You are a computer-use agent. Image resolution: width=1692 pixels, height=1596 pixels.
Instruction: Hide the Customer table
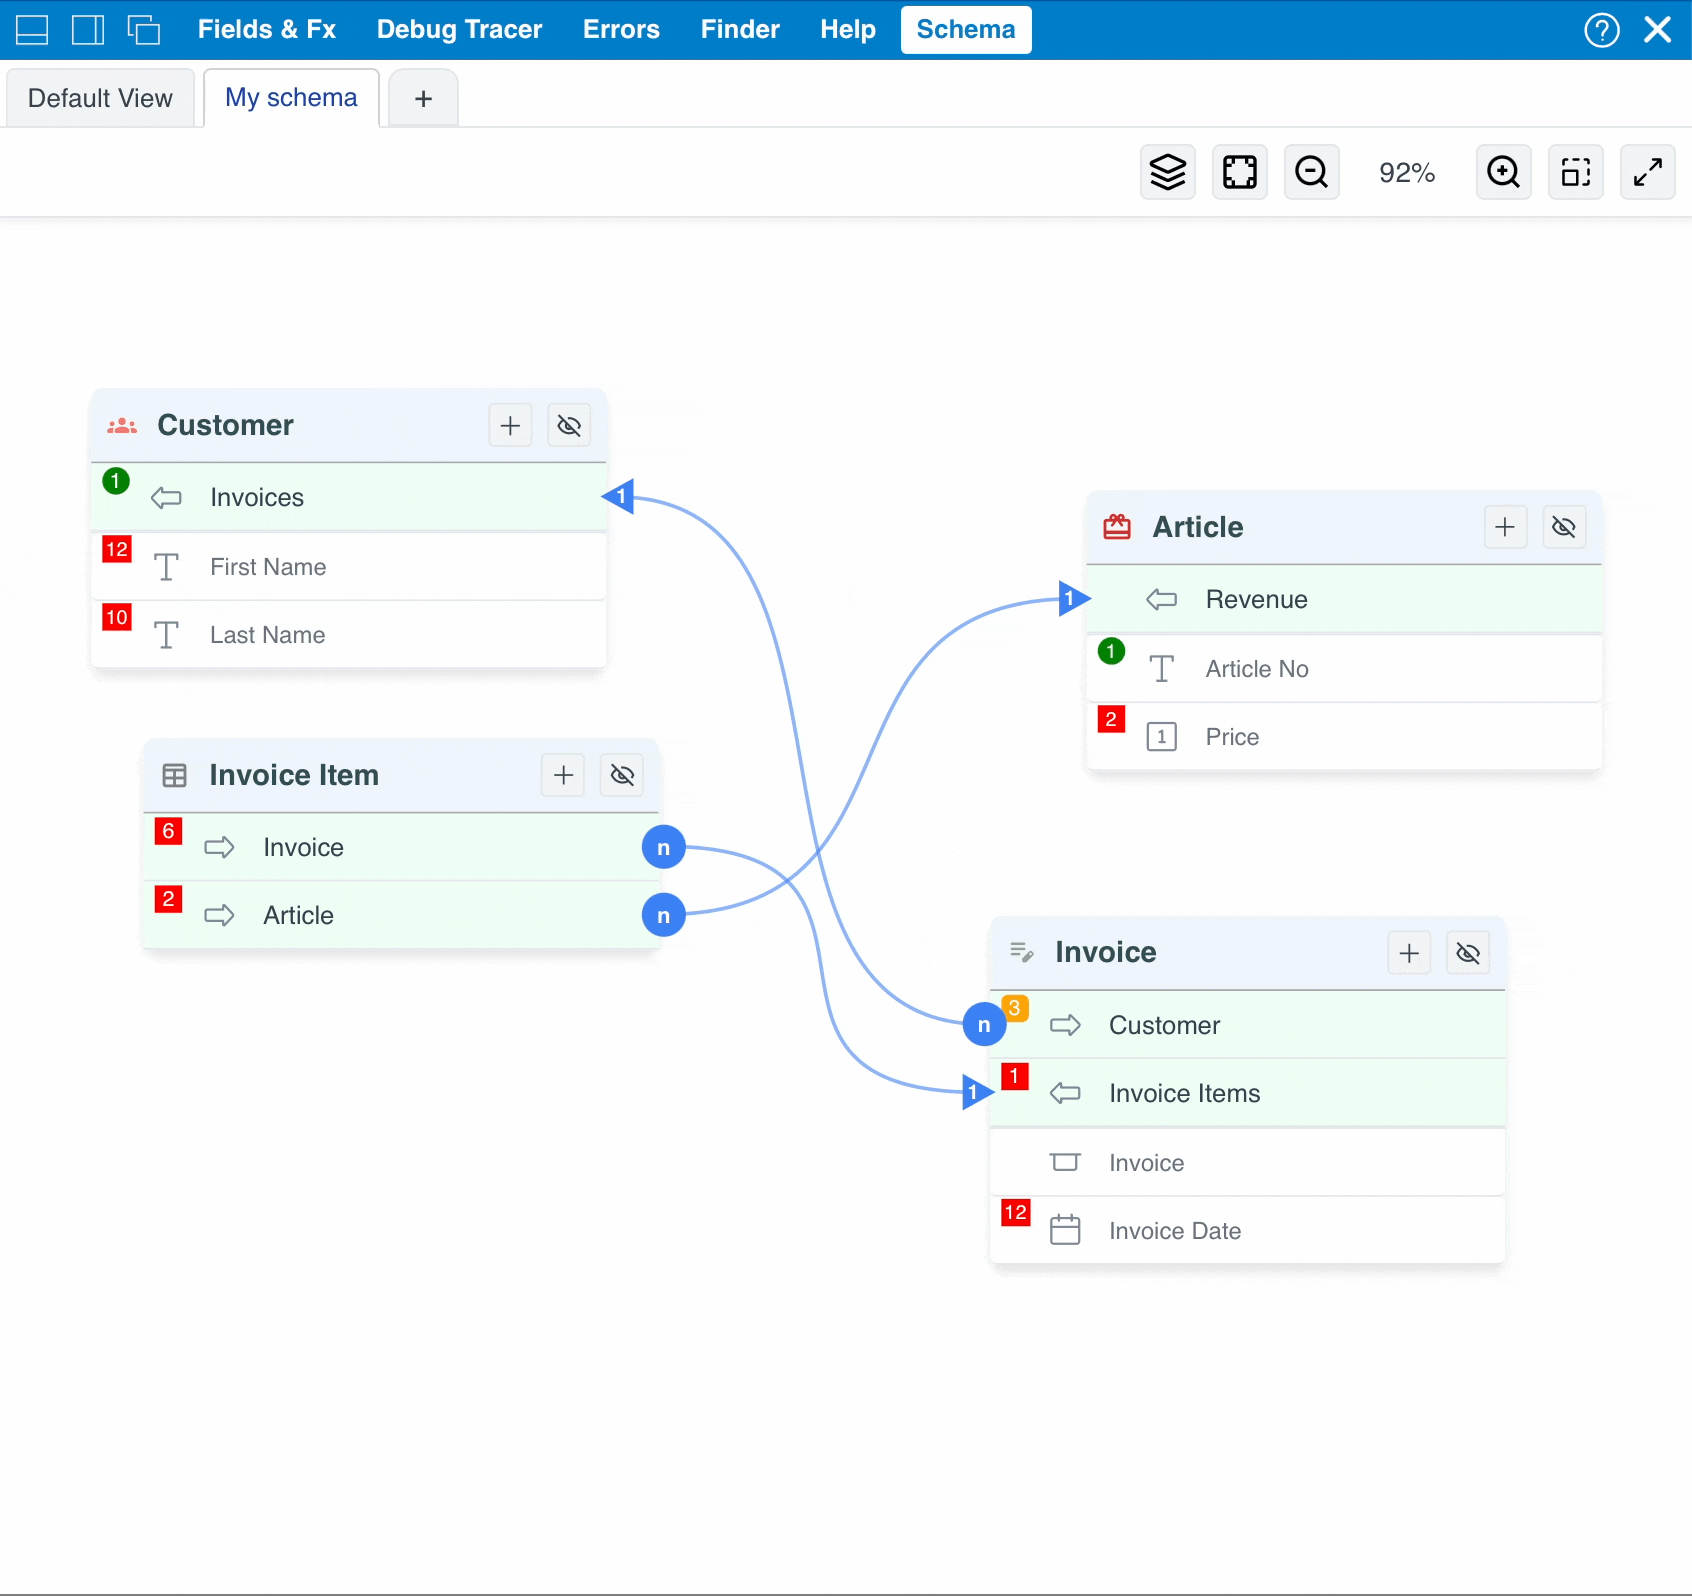pyautogui.click(x=569, y=426)
